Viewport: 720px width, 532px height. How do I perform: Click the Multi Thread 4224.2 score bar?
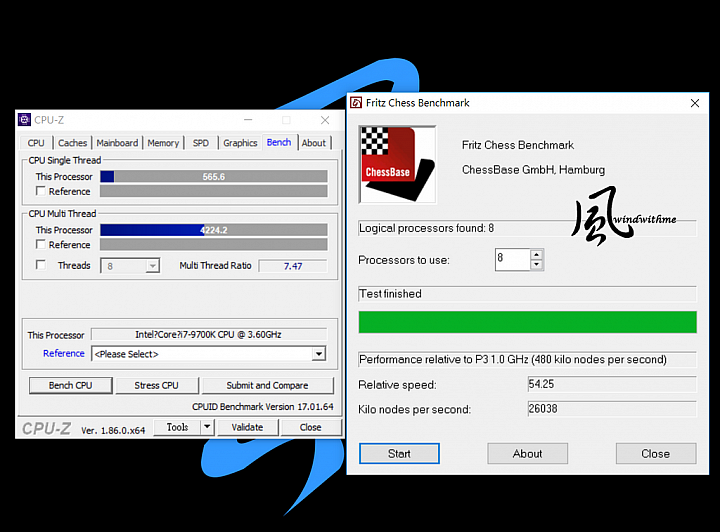(x=214, y=230)
